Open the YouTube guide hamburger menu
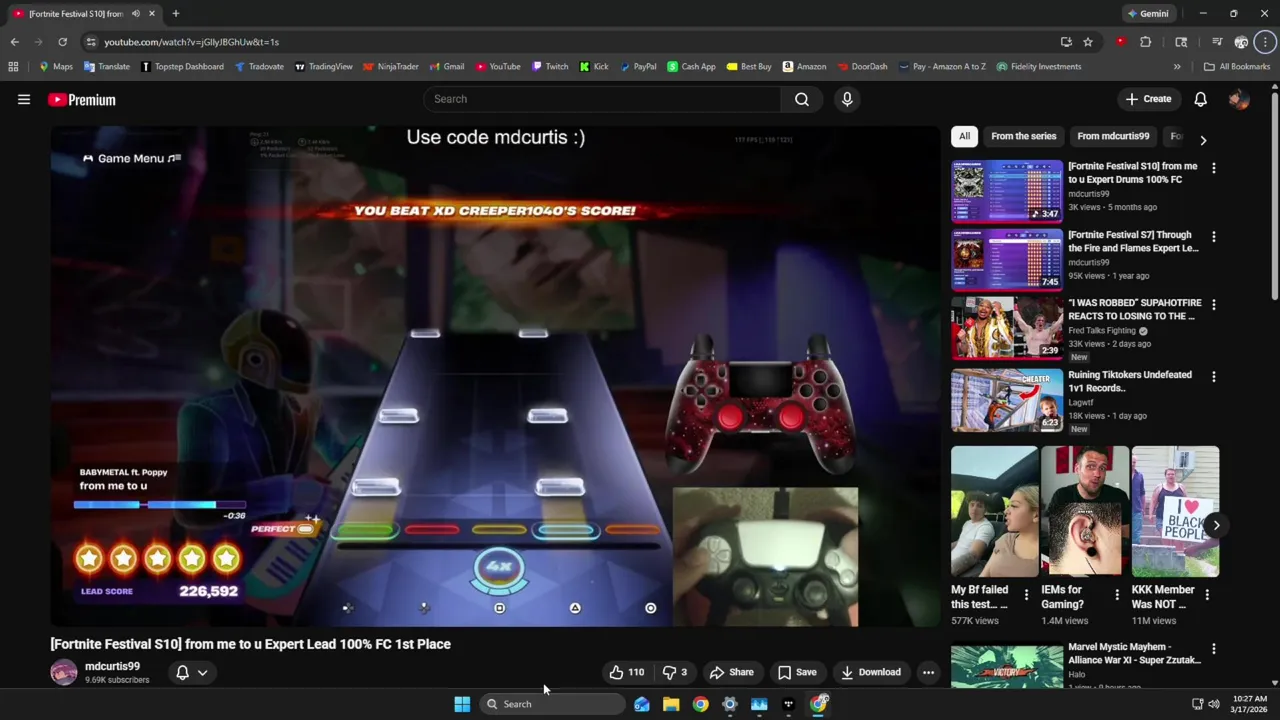1280x720 pixels. tap(24, 99)
